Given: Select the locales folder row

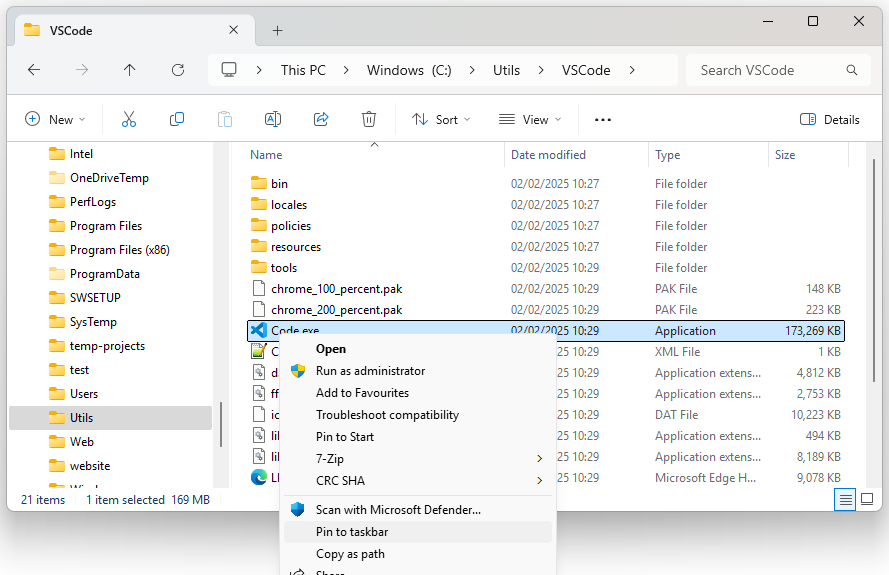Looking at the screenshot, I should [x=546, y=205].
